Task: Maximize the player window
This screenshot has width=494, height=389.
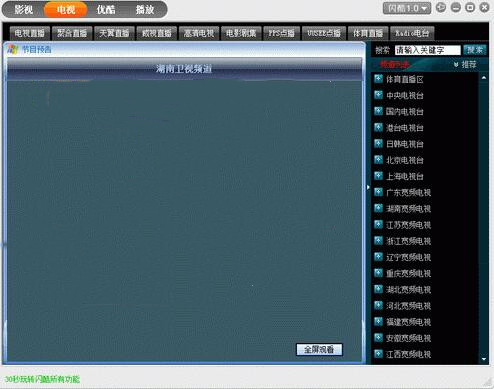Action: pyautogui.click(x=470, y=7)
